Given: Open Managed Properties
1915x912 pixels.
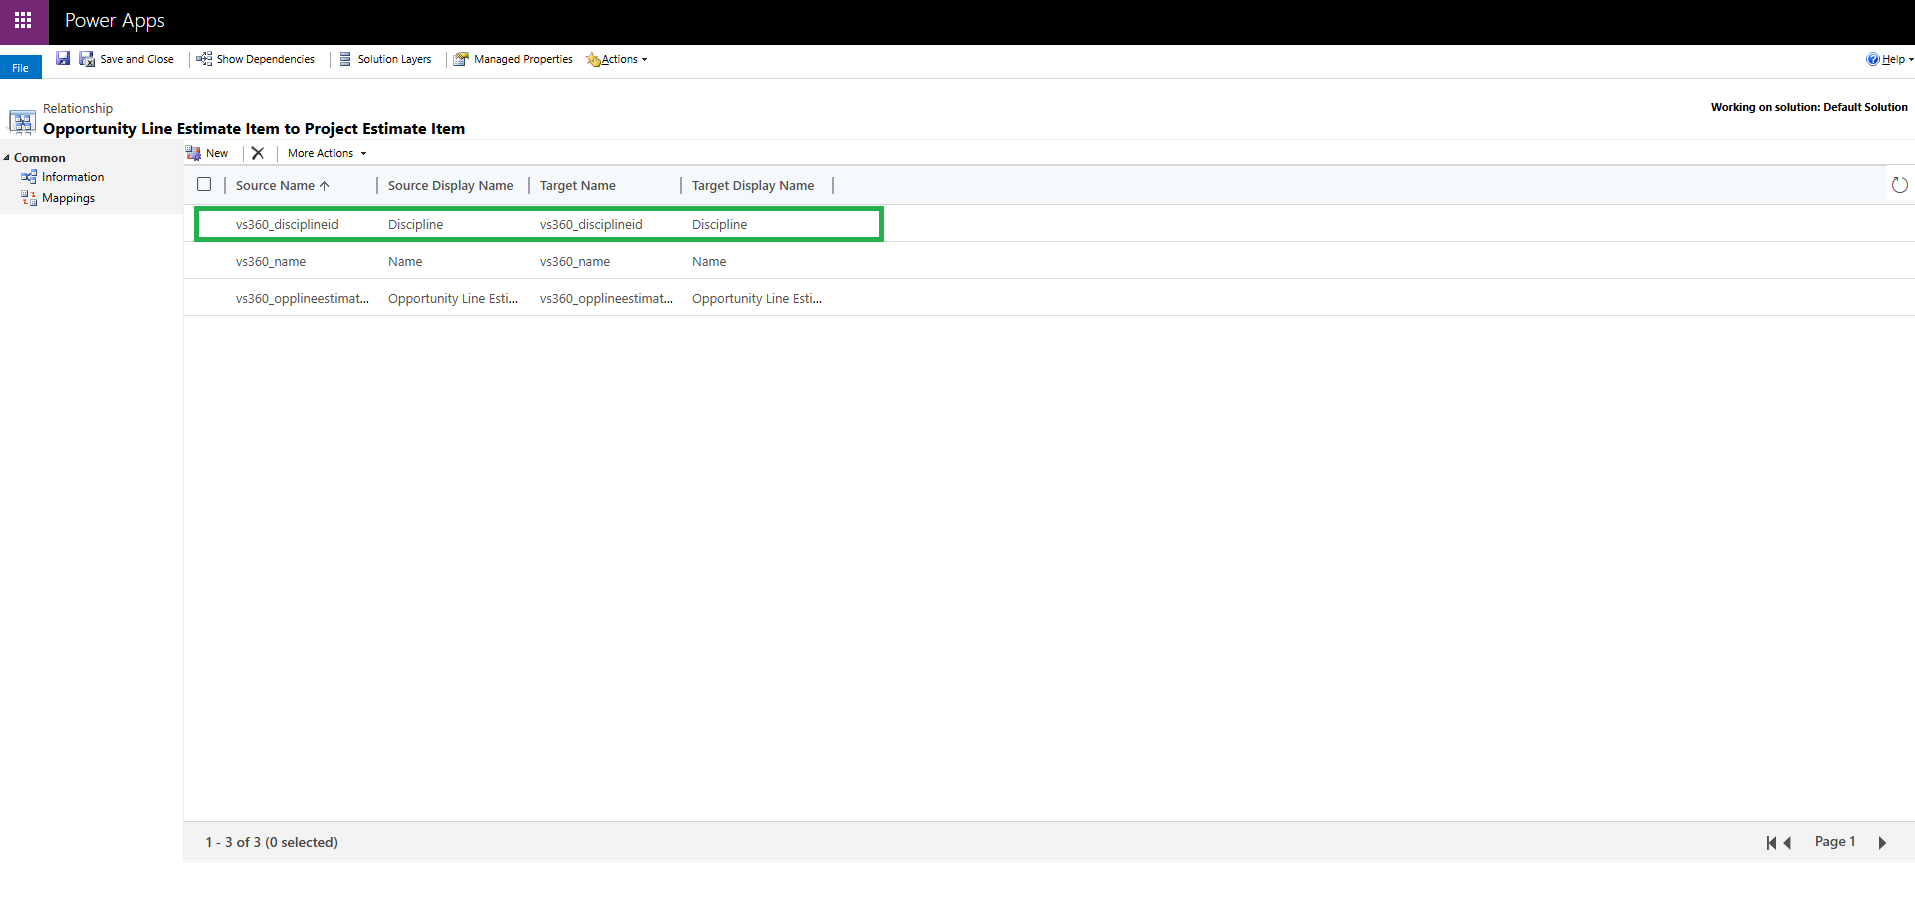Looking at the screenshot, I should pyautogui.click(x=513, y=59).
